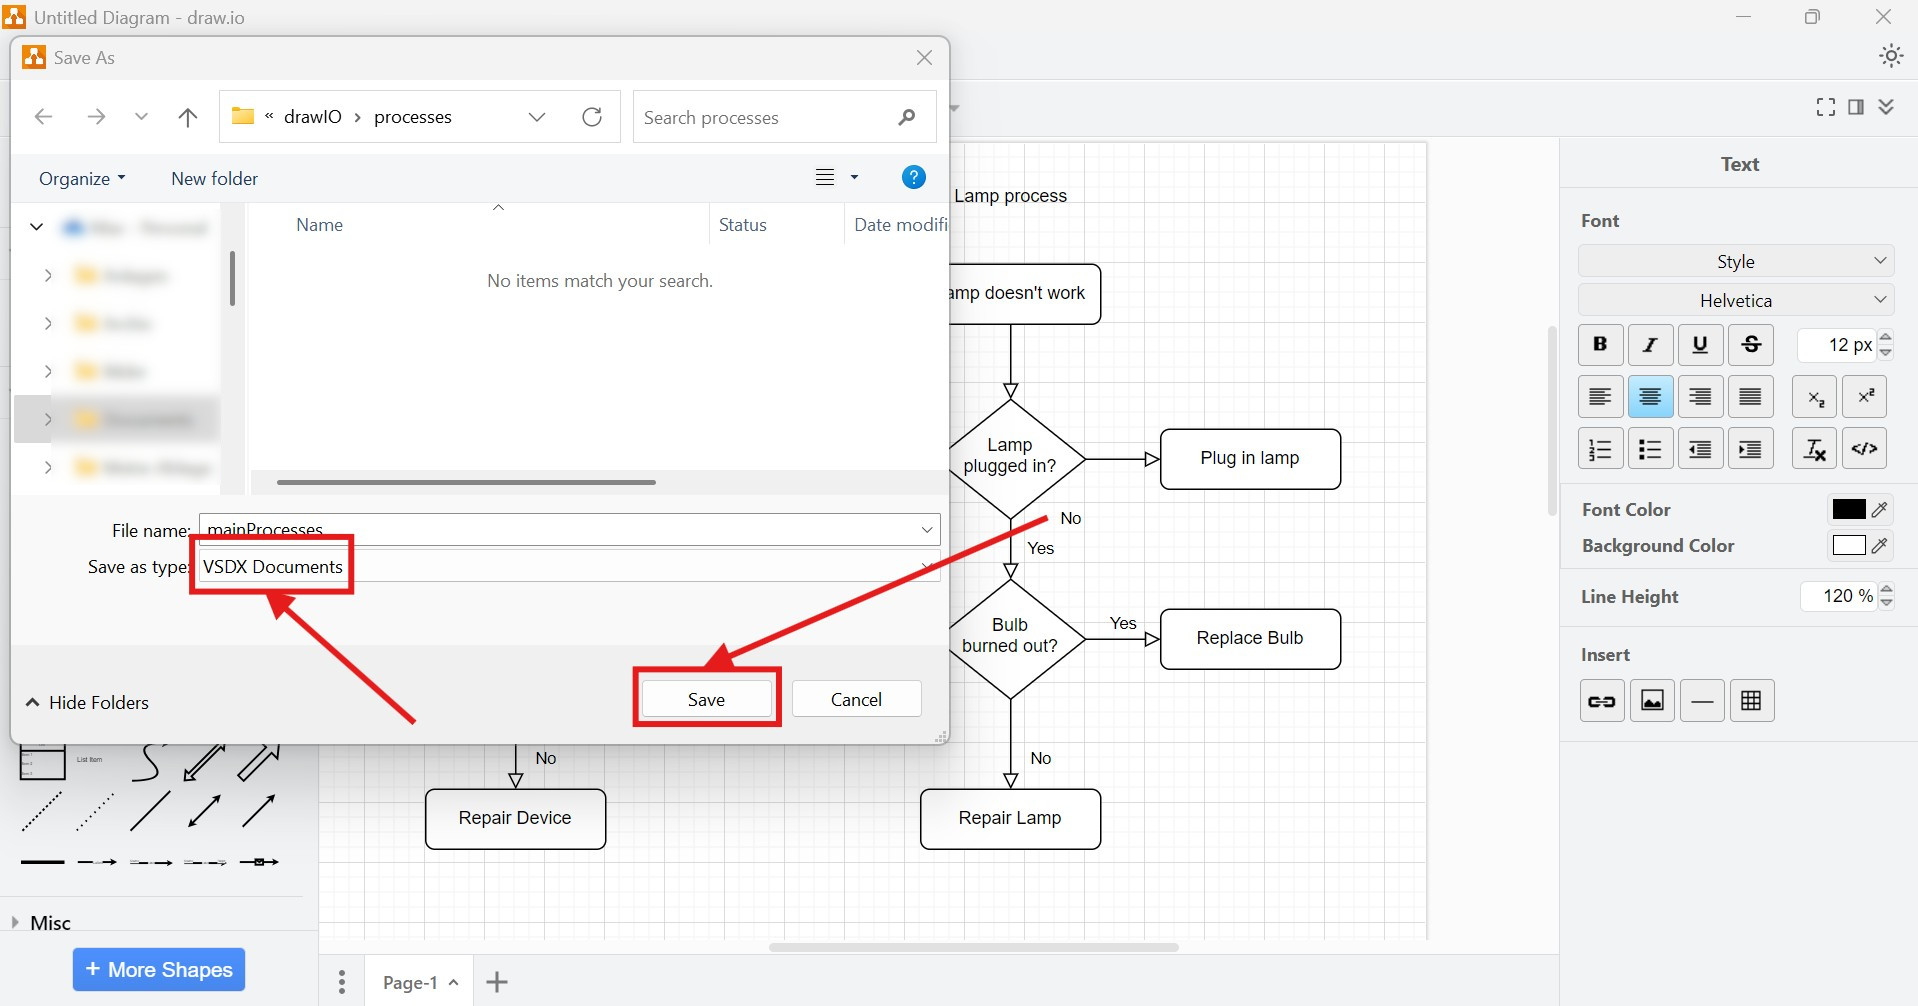Apply strikethrough formatting

[x=1751, y=344]
